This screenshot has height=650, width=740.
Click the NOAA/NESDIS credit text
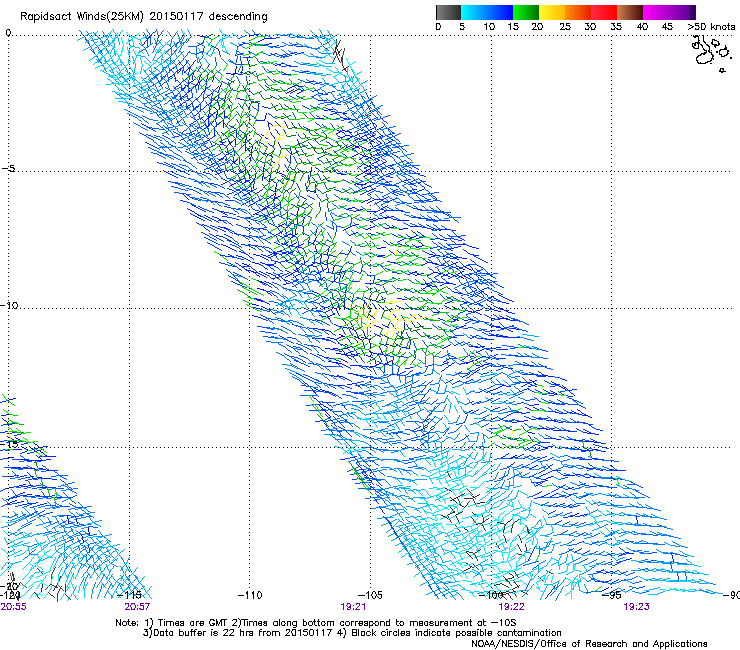coord(589,643)
